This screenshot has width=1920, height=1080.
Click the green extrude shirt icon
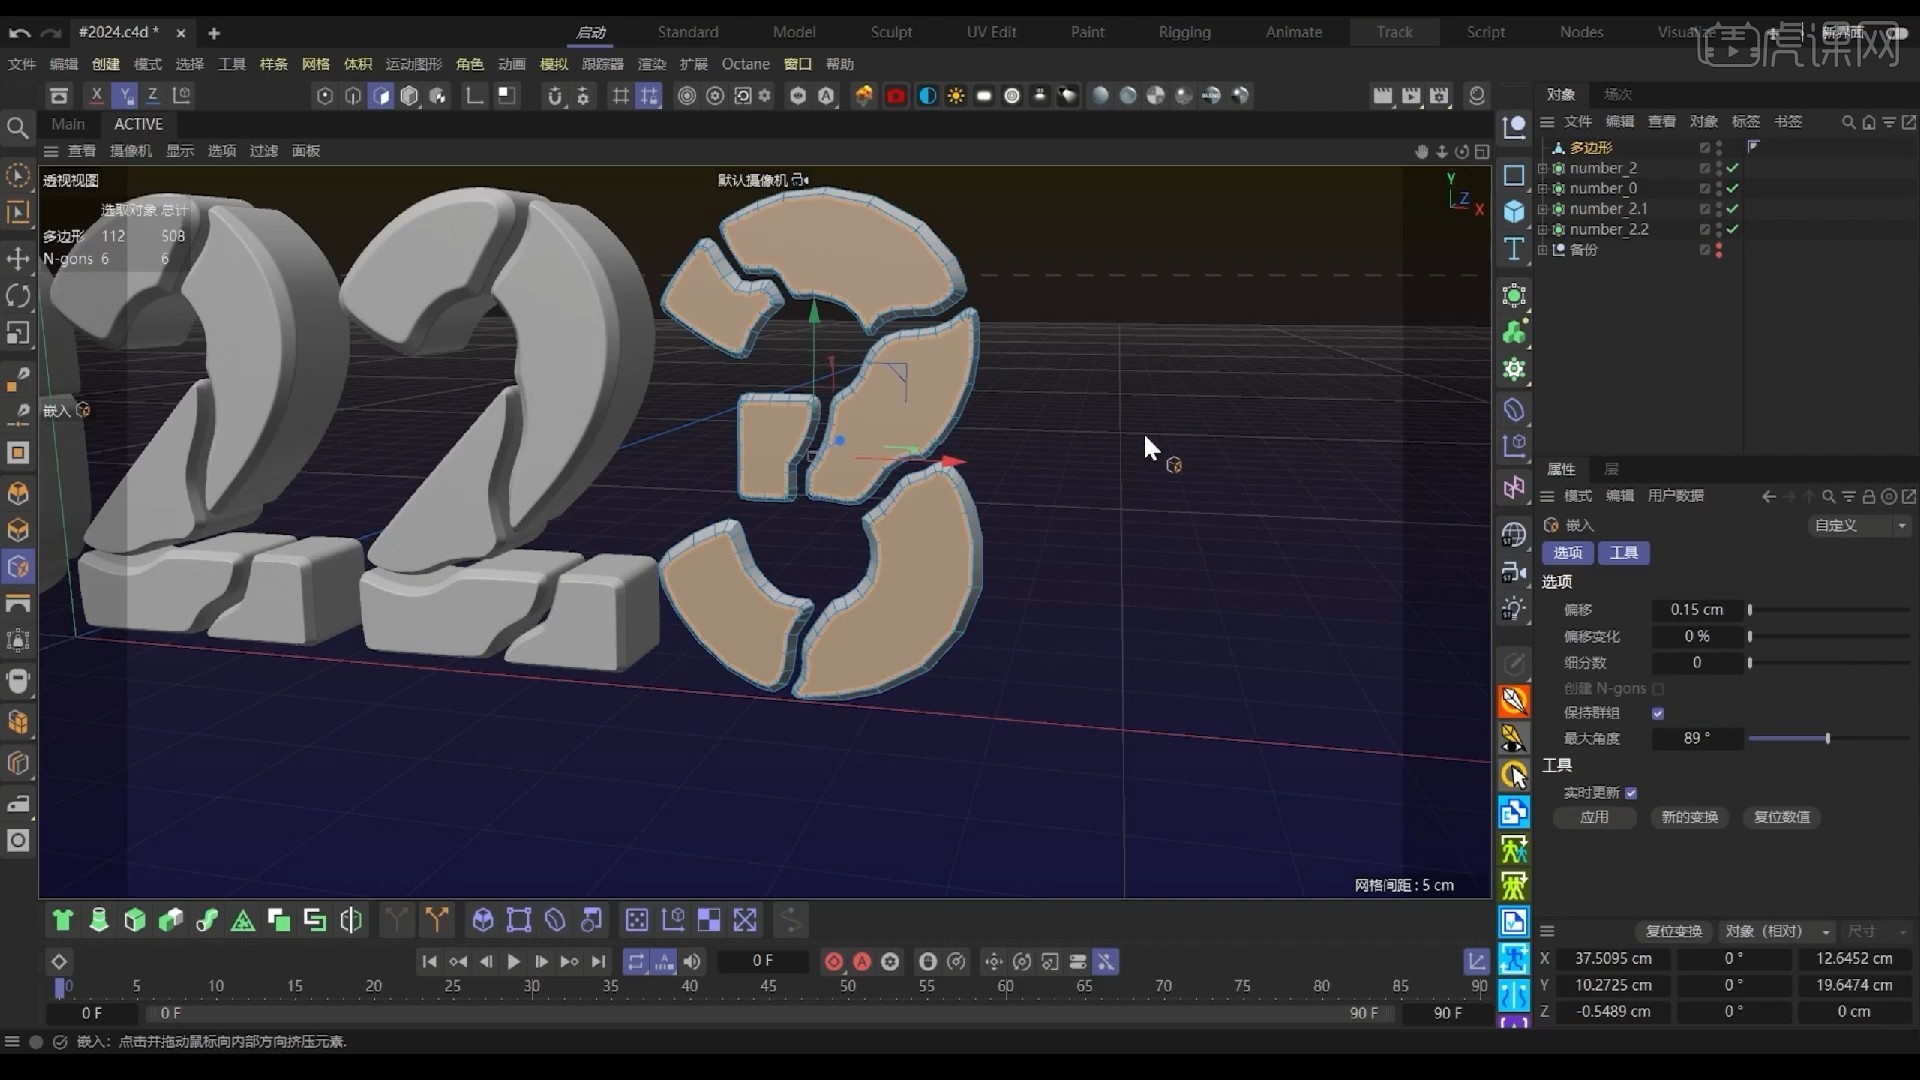[62, 920]
